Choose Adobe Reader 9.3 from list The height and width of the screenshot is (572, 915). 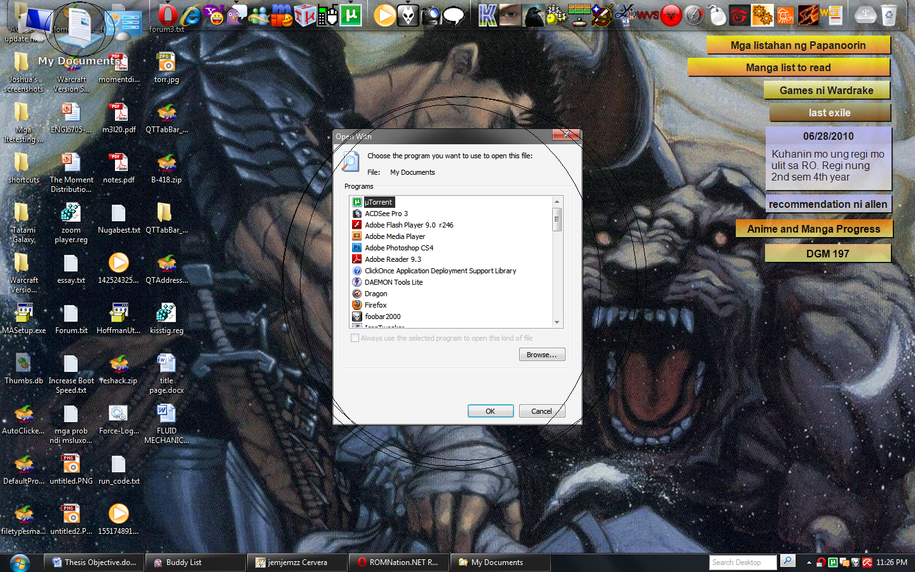(x=393, y=259)
